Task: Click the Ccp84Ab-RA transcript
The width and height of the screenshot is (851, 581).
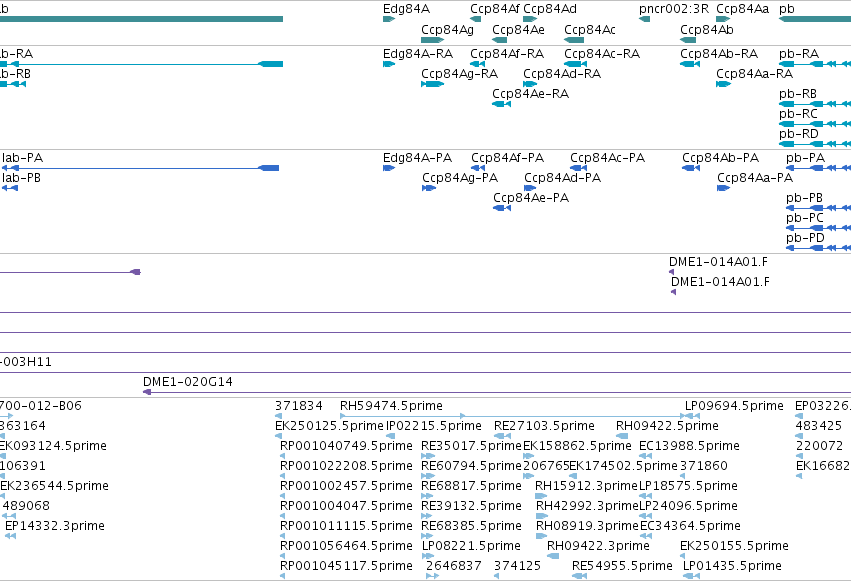Action: click(690, 64)
